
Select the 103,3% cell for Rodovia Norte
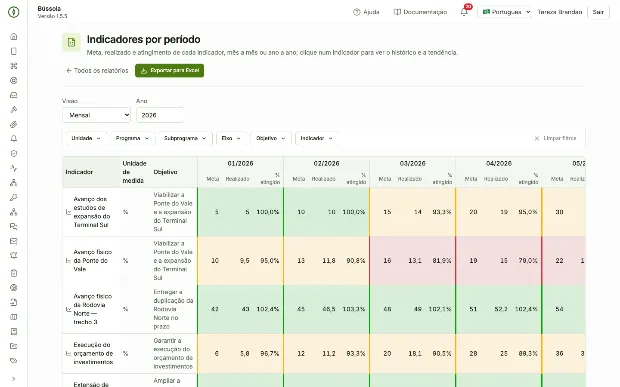click(354, 309)
